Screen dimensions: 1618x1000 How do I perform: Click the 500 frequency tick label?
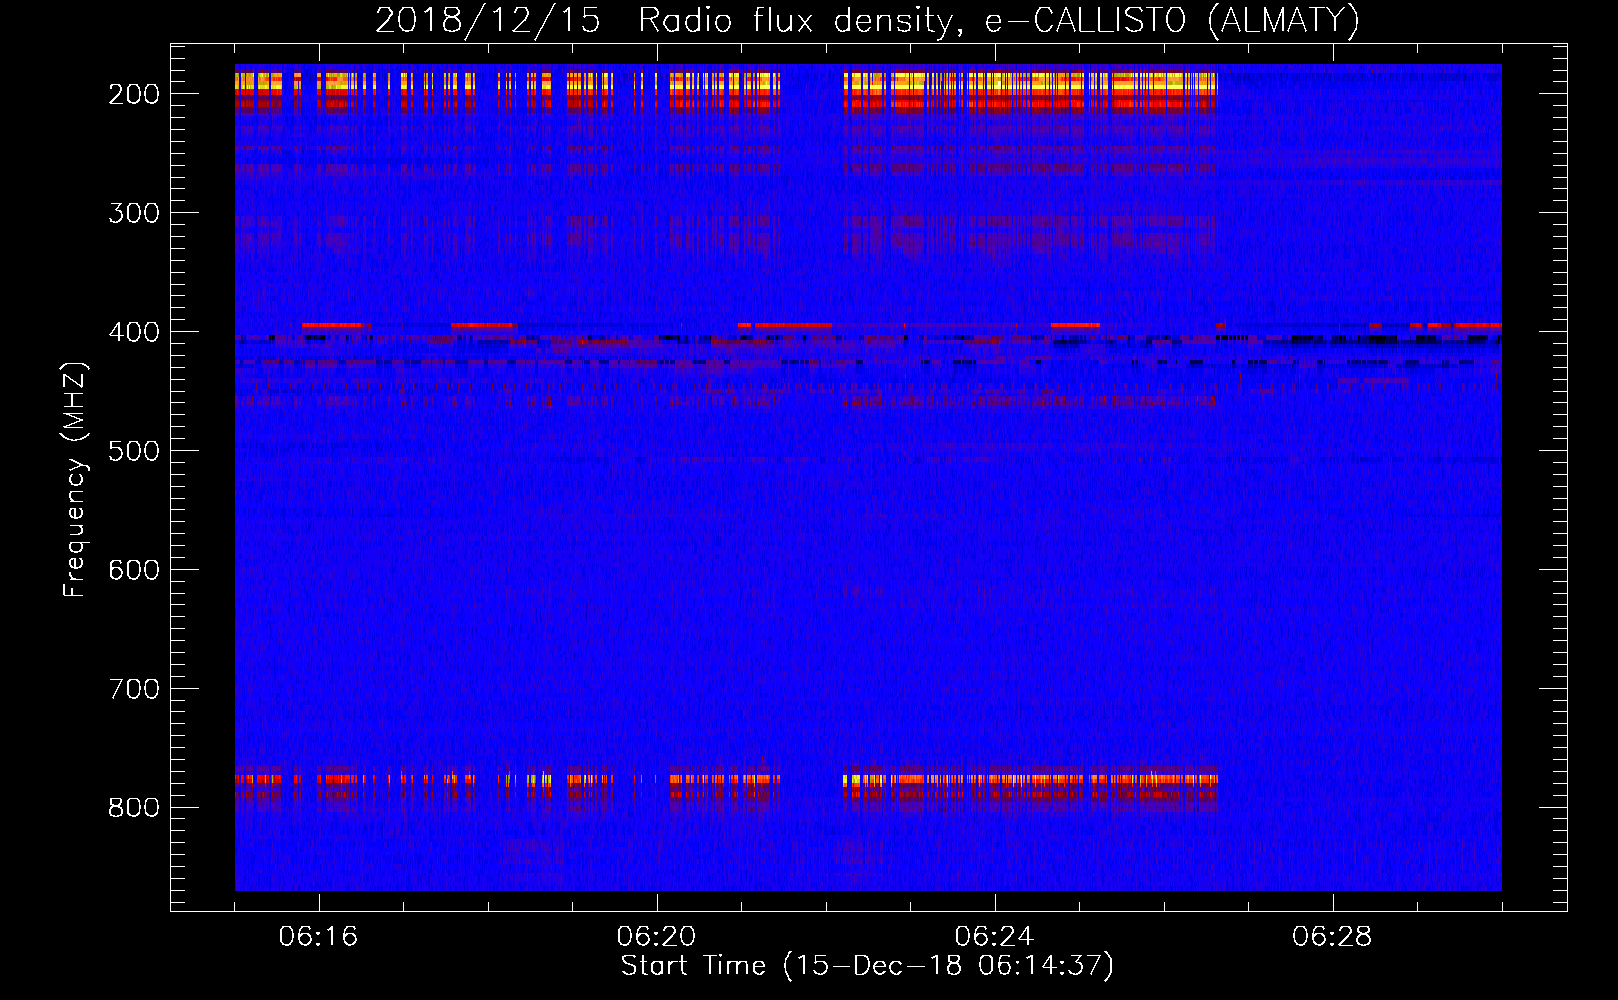pyautogui.click(x=134, y=451)
